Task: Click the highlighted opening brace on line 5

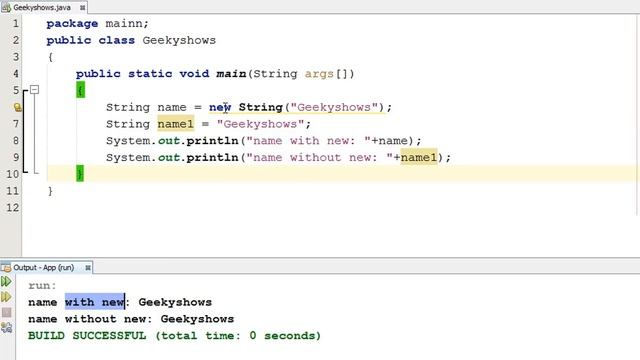Action: [80, 90]
